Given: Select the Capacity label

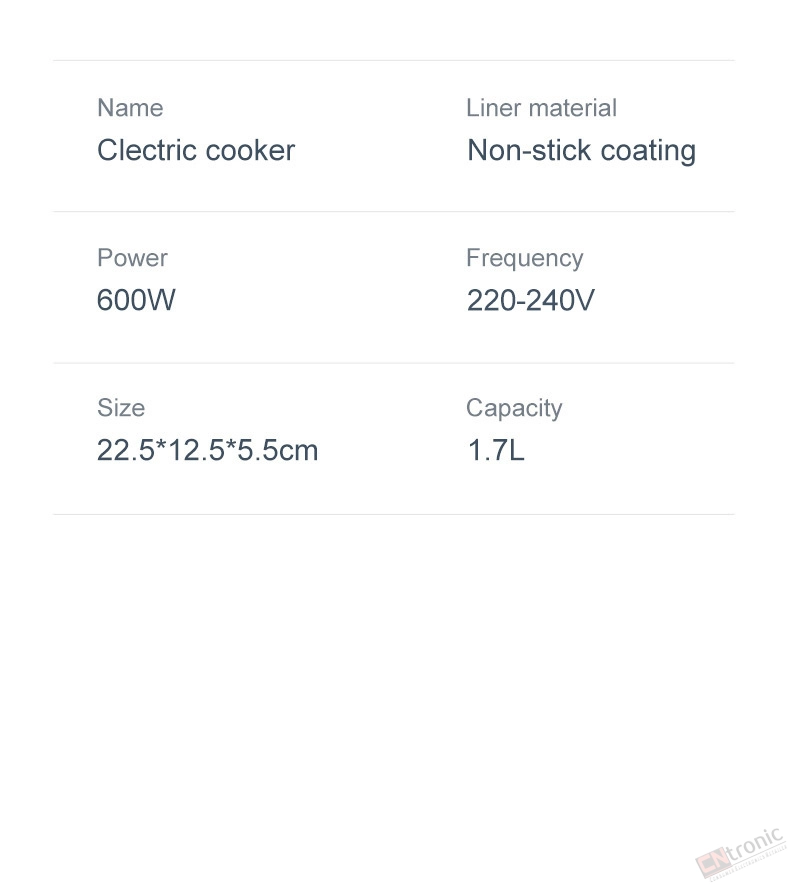Looking at the screenshot, I should click(514, 409).
